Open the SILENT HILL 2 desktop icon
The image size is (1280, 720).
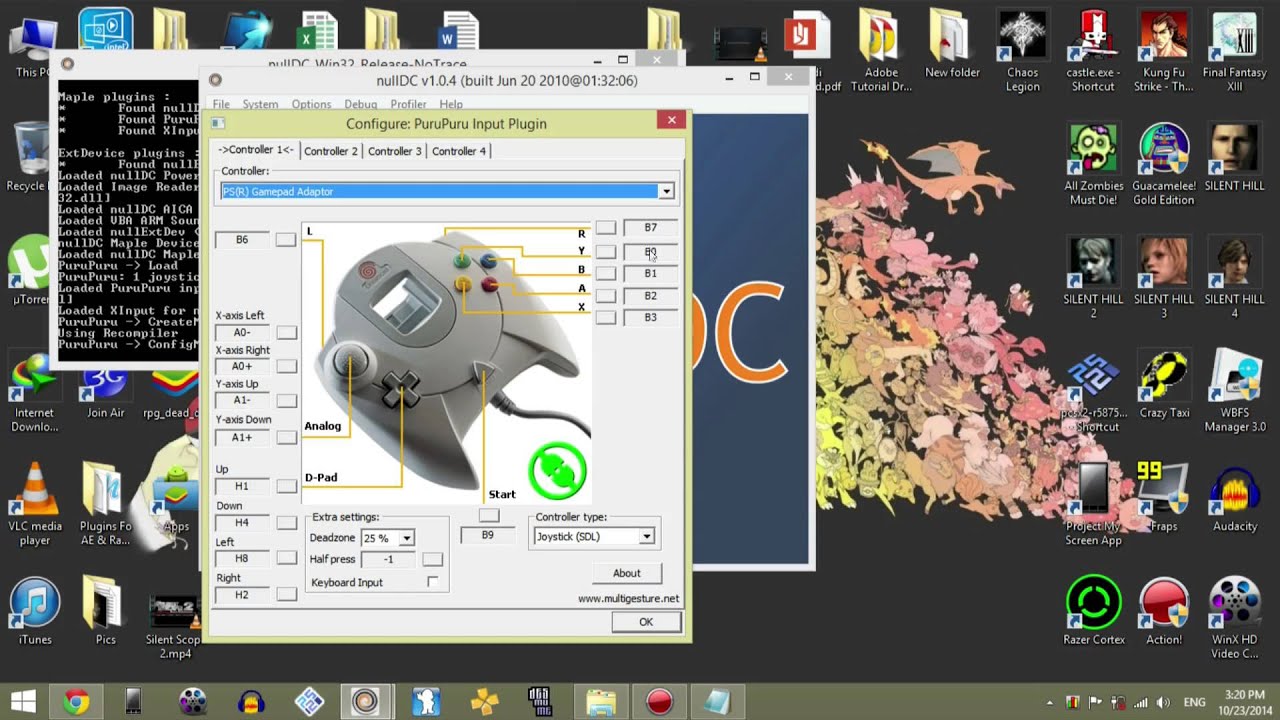[x=1093, y=278]
